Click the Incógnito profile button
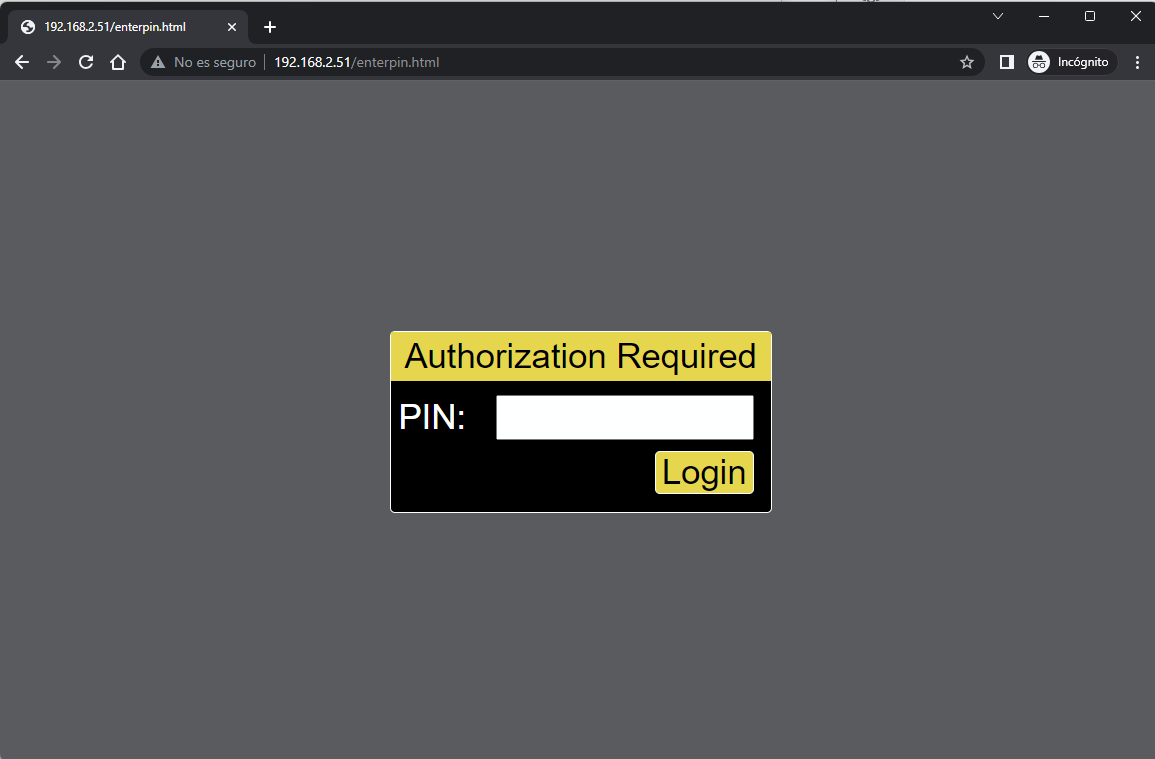The height and width of the screenshot is (759, 1155). pyautogui.click(x=1072, y=62)
